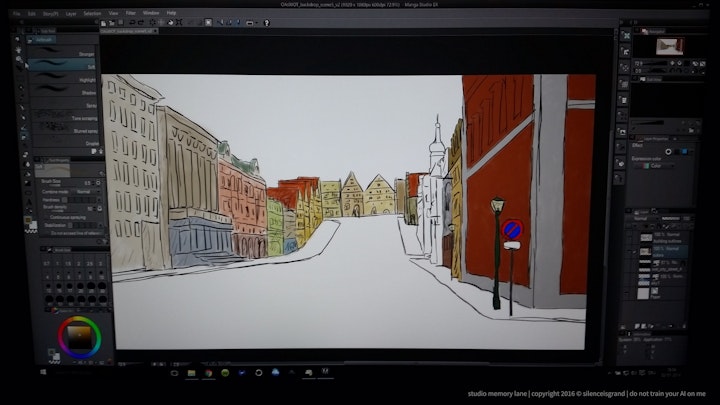The image size is (720, 405).
Task: Toggle the Continuous spraying checkbox
Action: click(x=46, y=216)
